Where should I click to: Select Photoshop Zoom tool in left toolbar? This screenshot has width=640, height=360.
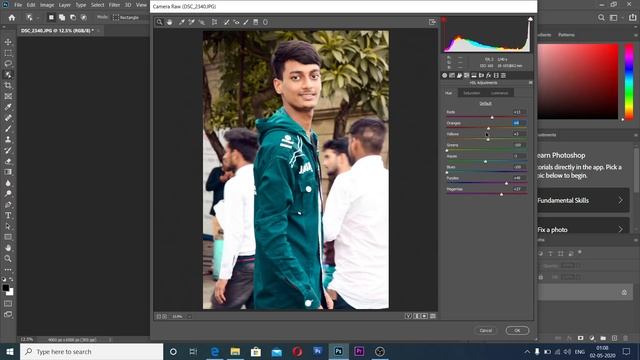[8, 258]
